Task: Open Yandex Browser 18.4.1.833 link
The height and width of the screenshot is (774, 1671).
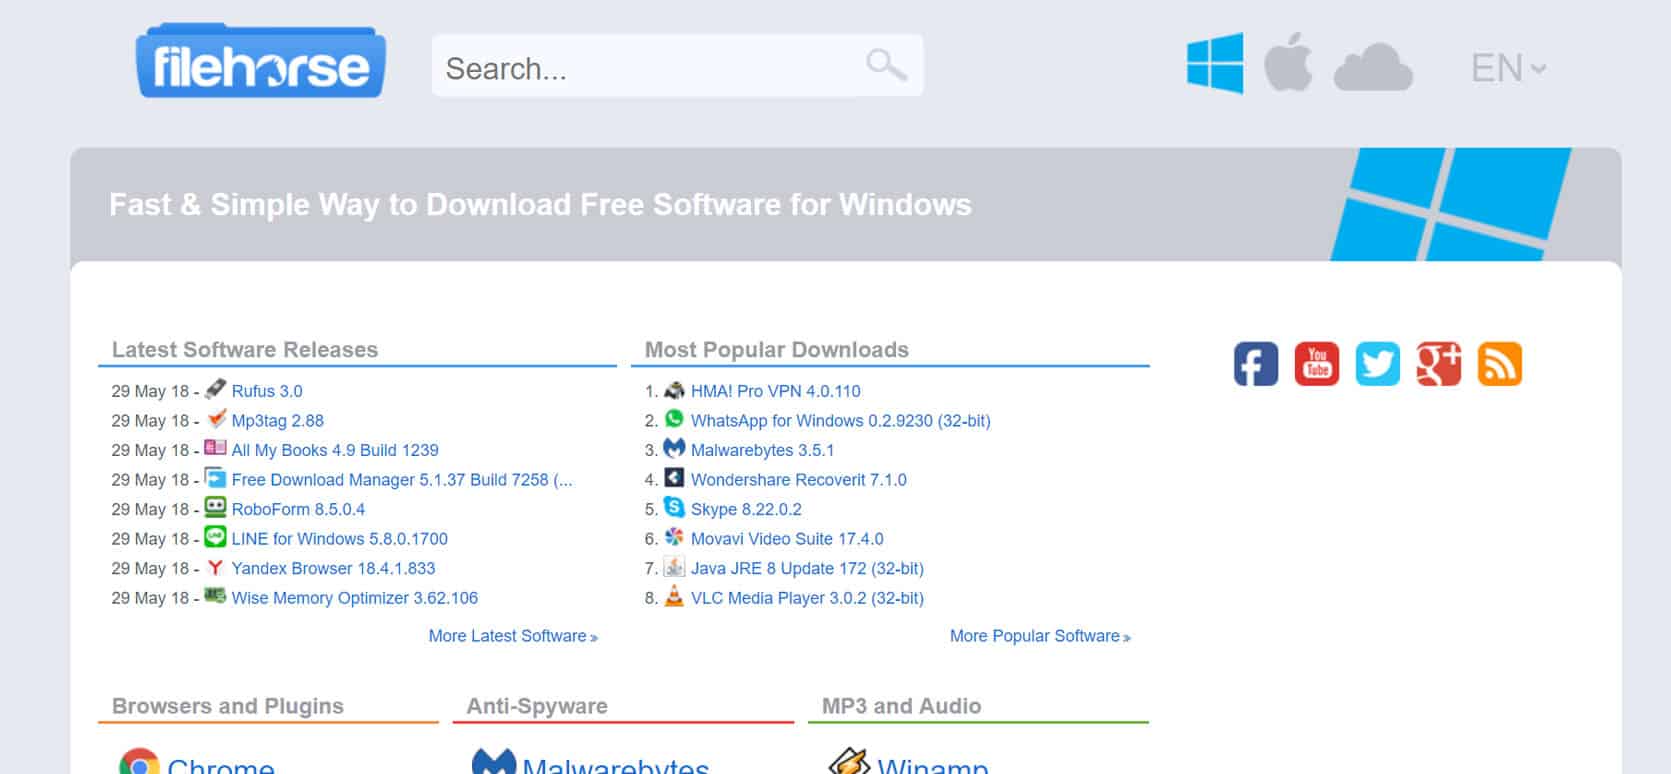Action: tap(333, 568)
